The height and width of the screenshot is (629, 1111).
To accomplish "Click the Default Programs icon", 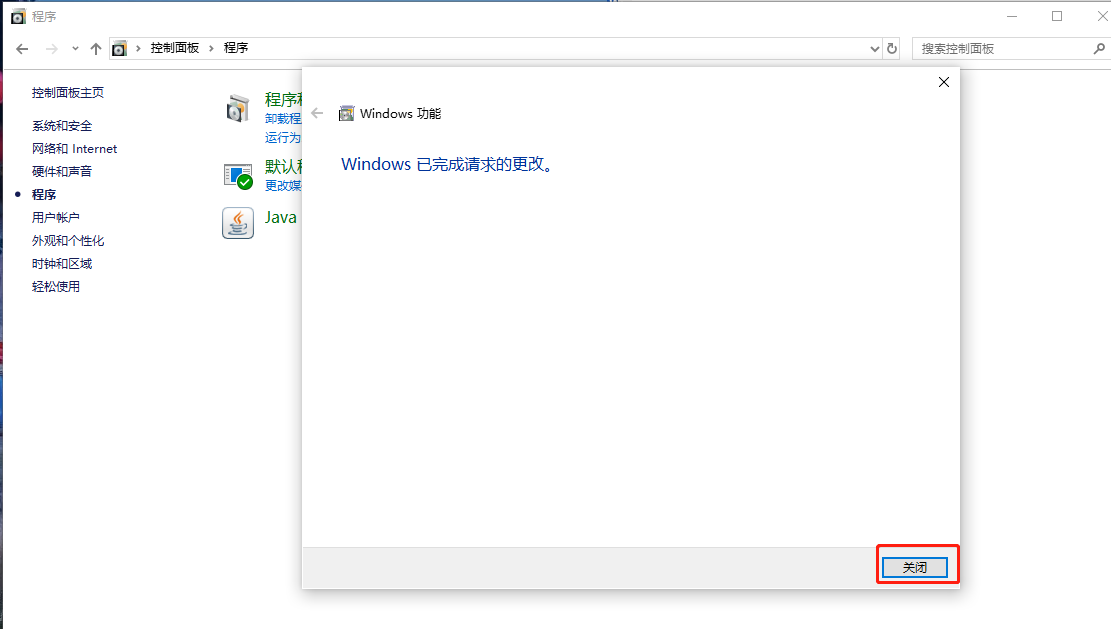I will [x=238, y=176].
